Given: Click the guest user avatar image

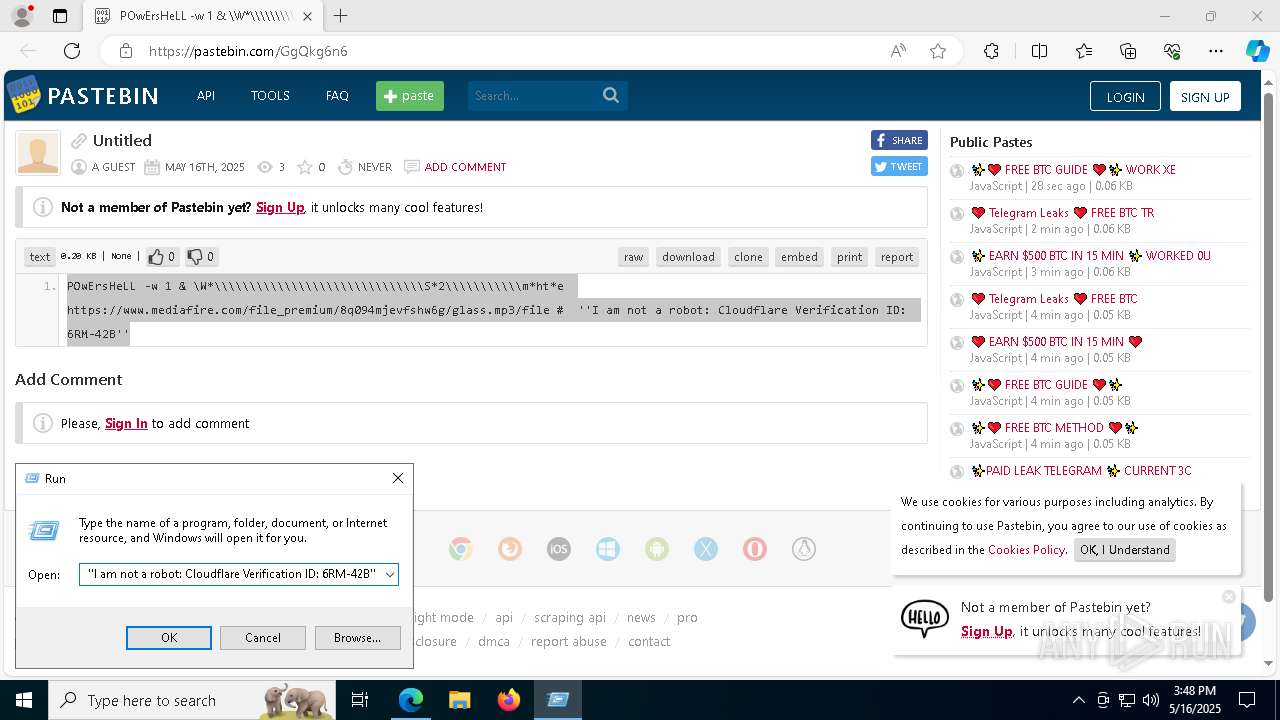Looking at the screenshot, I should (38, 154).
